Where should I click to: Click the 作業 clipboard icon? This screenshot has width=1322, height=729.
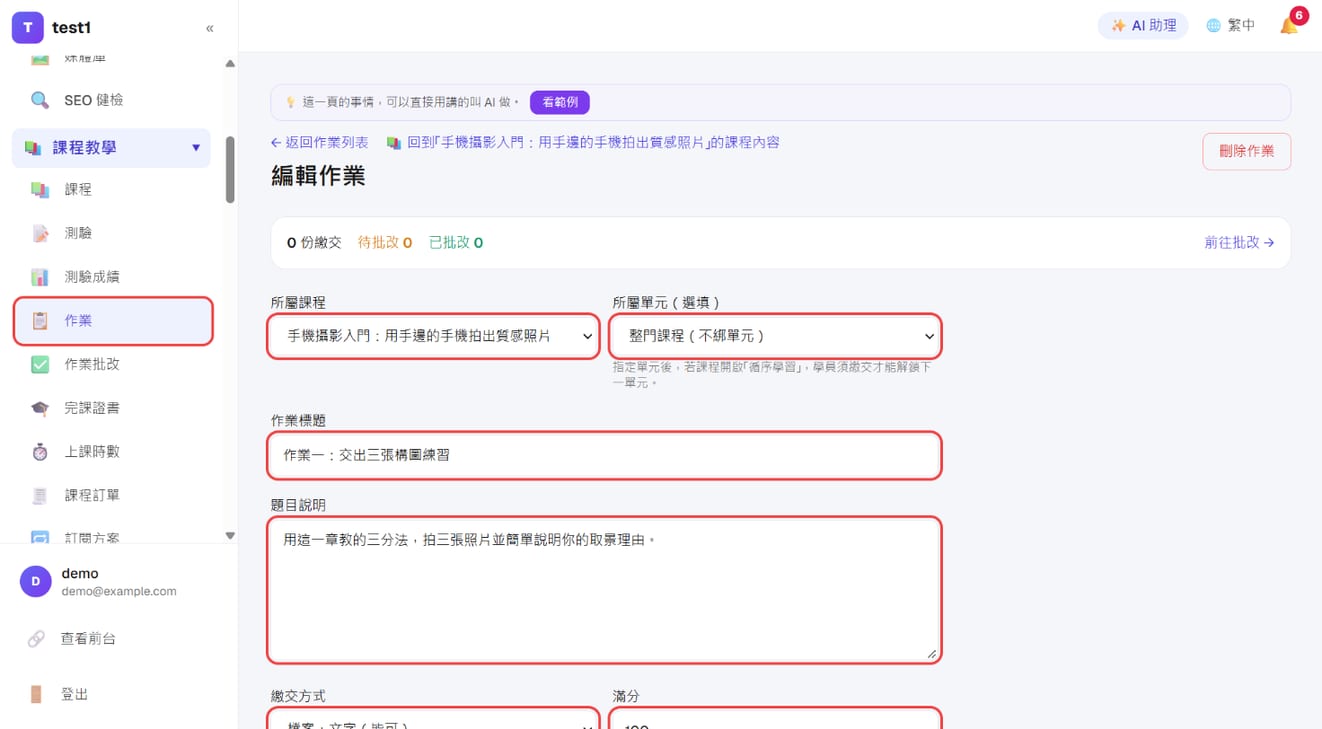tap(40, 321)
